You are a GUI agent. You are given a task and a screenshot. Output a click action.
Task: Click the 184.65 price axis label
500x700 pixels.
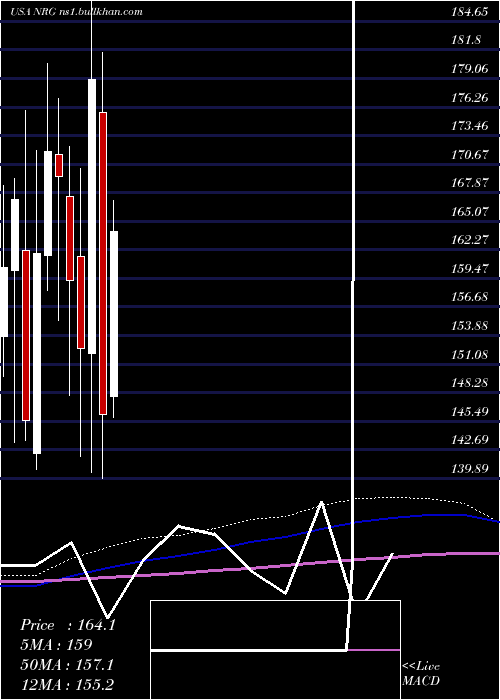[x=469, y=12]
